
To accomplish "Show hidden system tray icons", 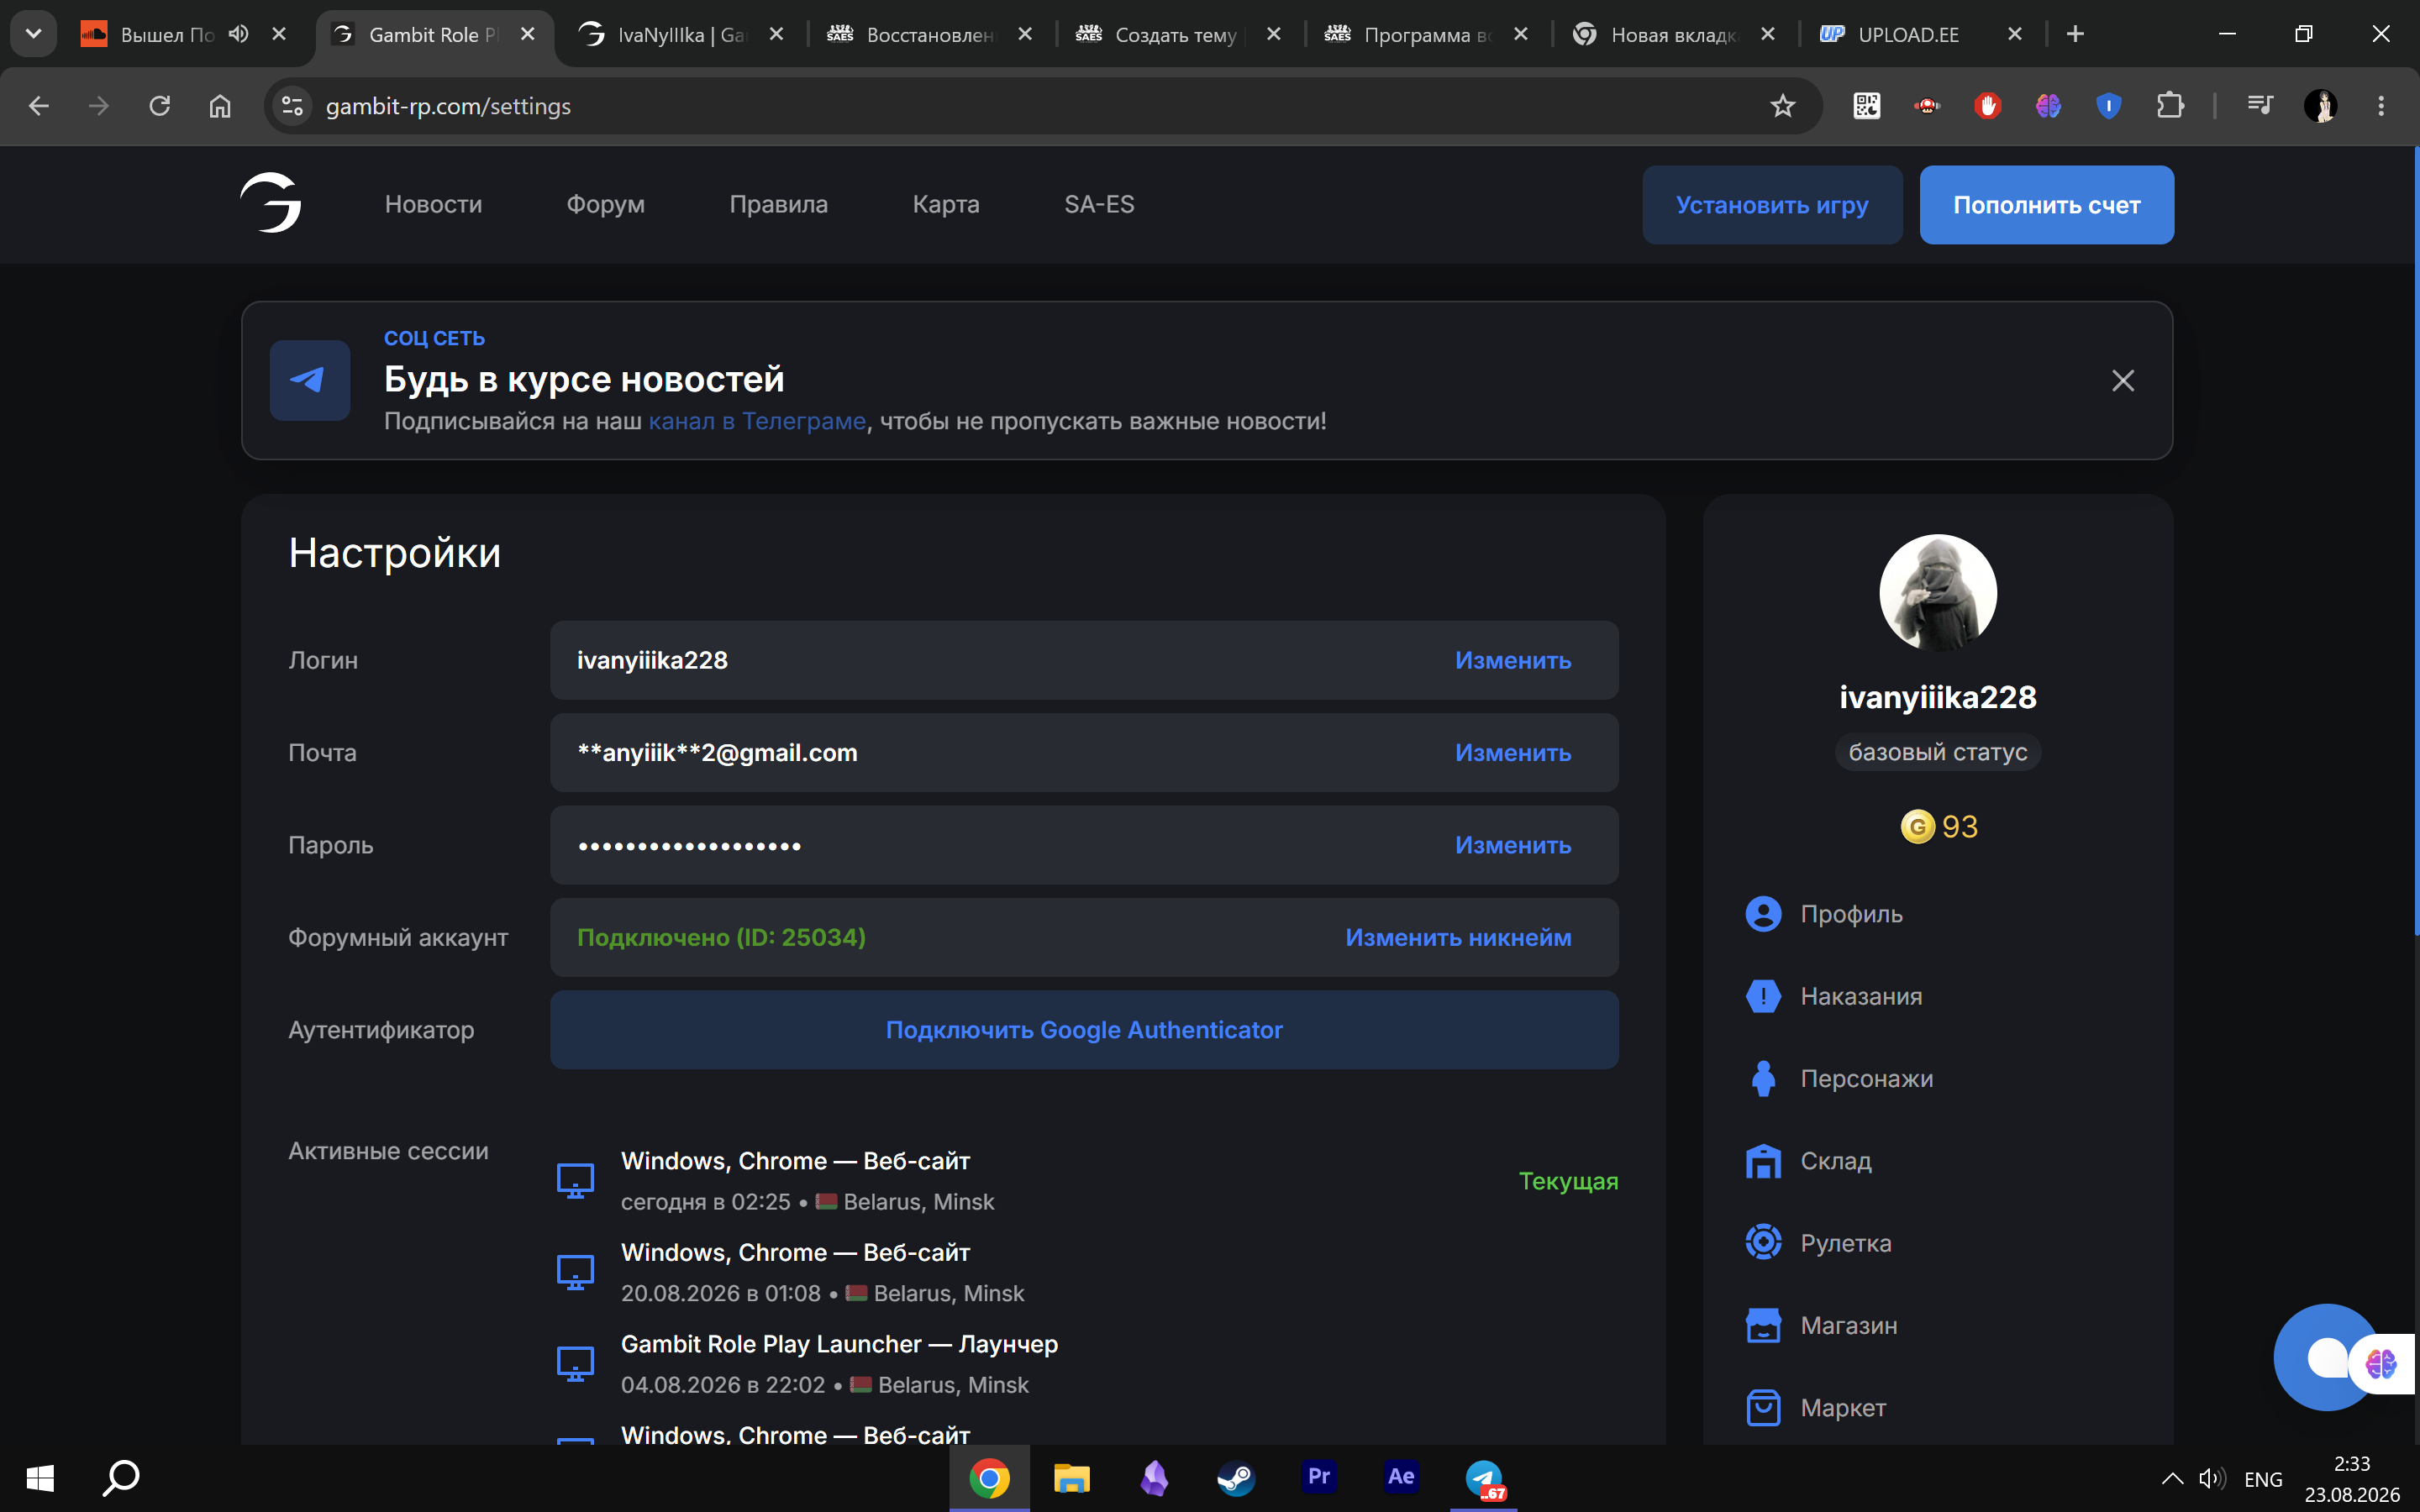I will click(2172, 1478).
